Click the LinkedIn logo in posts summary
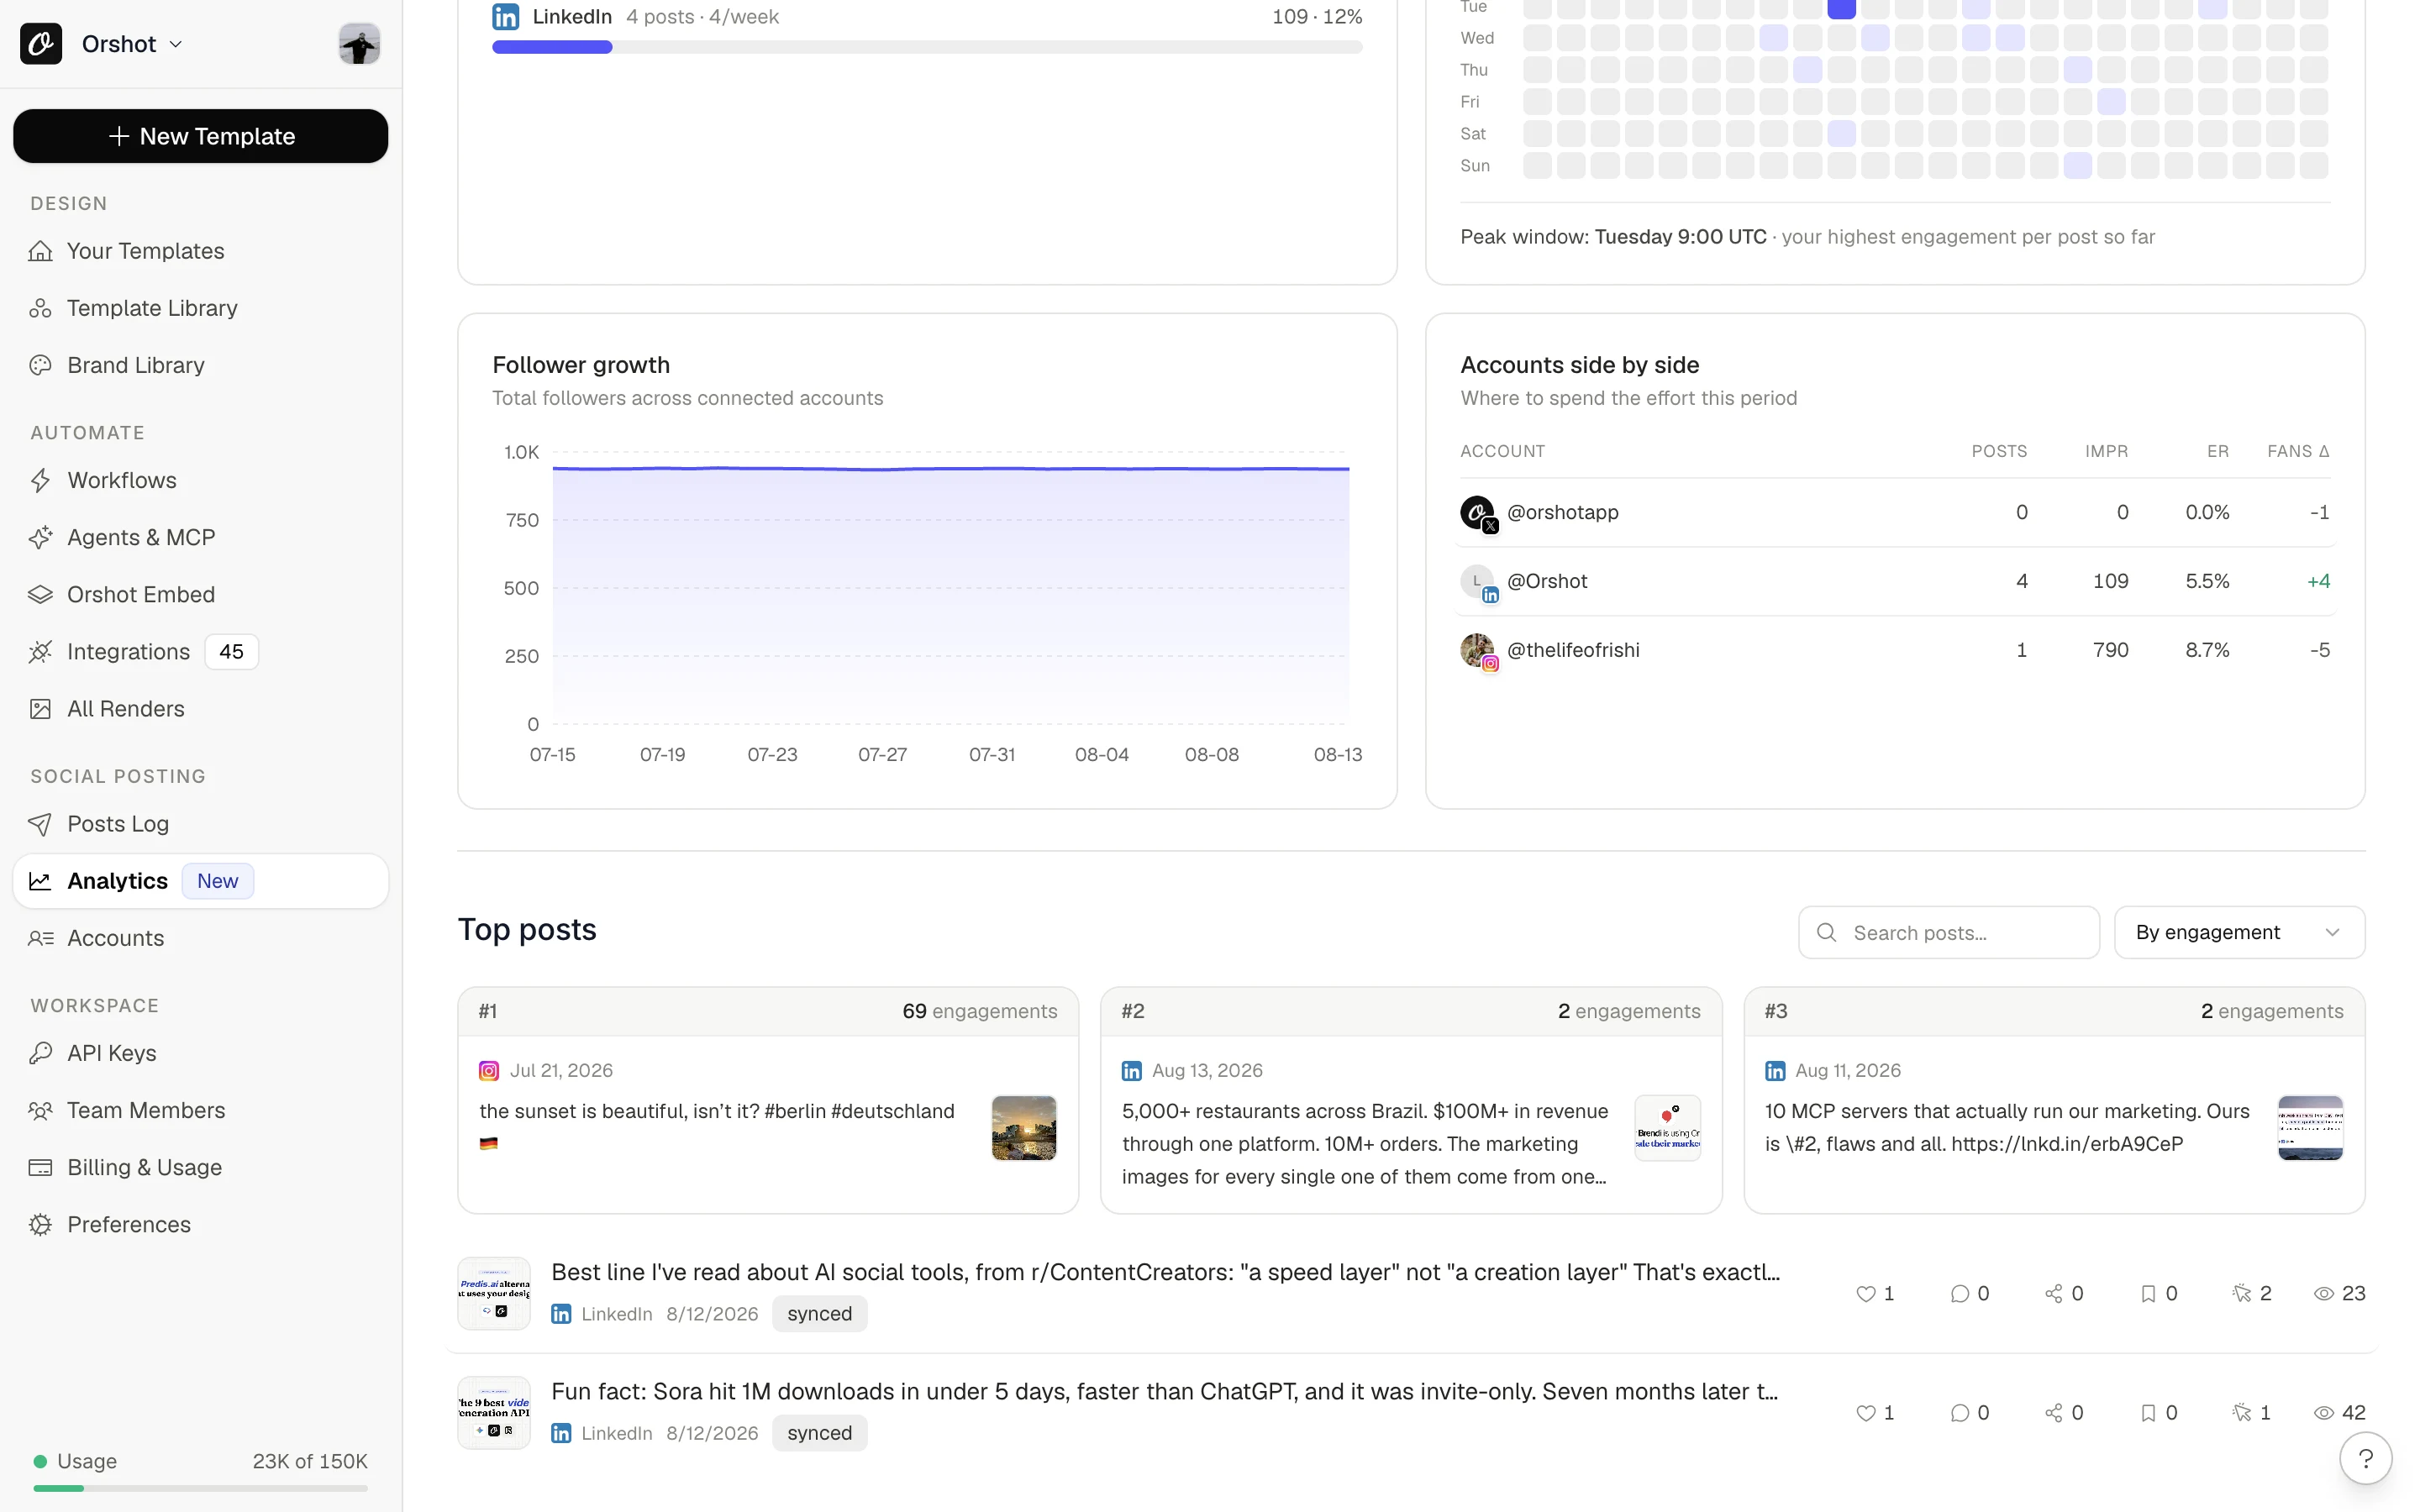 [x=506, y=16]
